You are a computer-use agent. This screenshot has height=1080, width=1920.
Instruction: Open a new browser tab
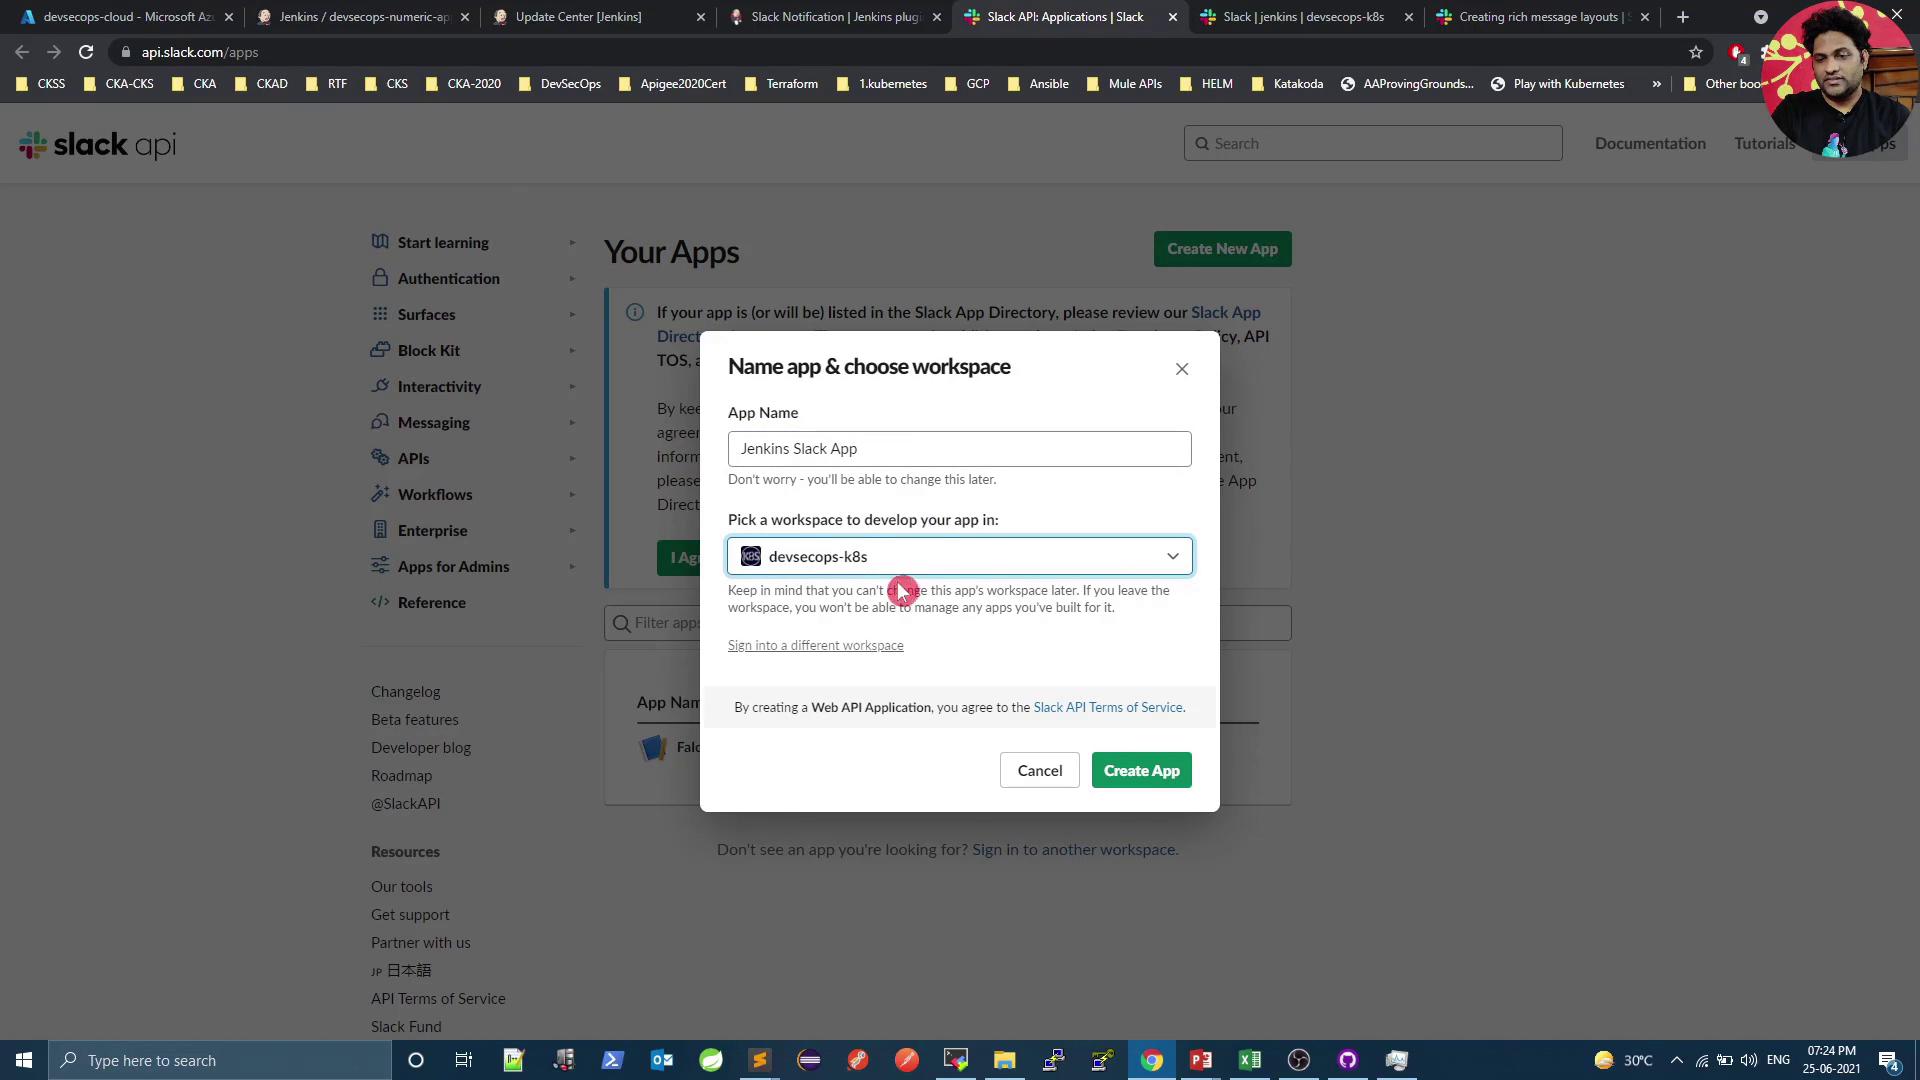pos(1683,17)
